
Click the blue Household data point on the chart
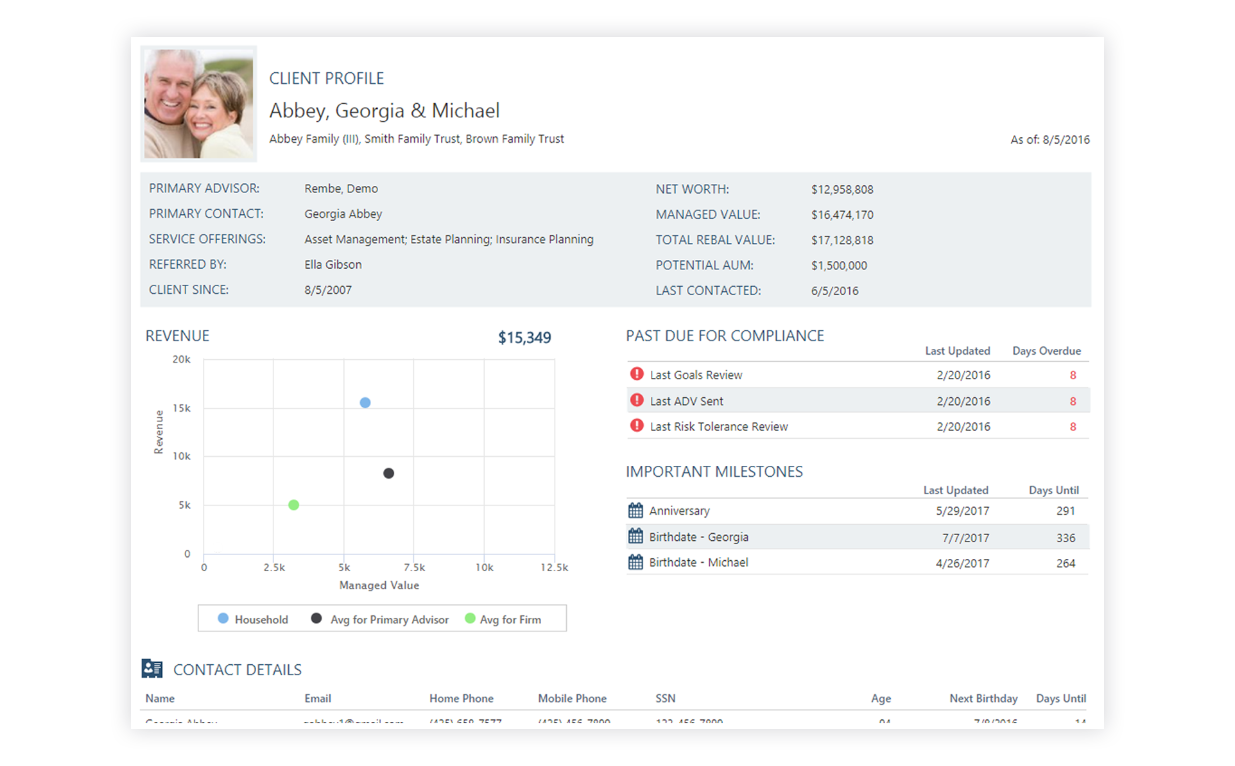[x=365, y=402]
